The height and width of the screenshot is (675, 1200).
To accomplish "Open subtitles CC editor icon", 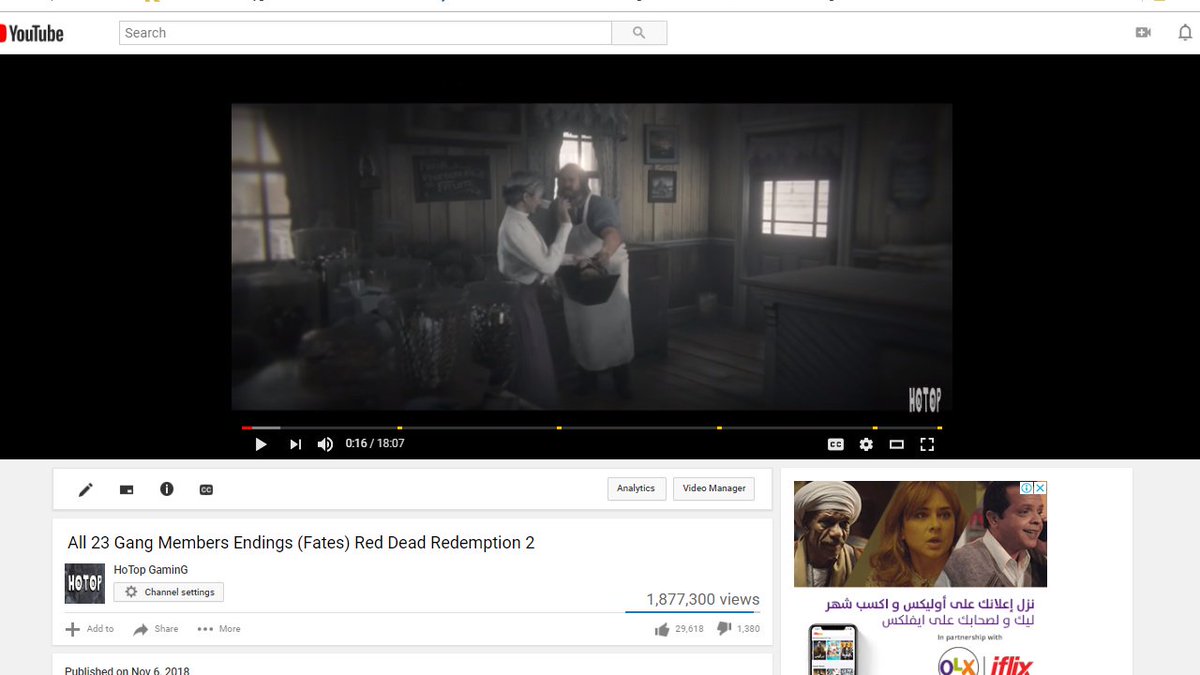I will tap(206, 489).
